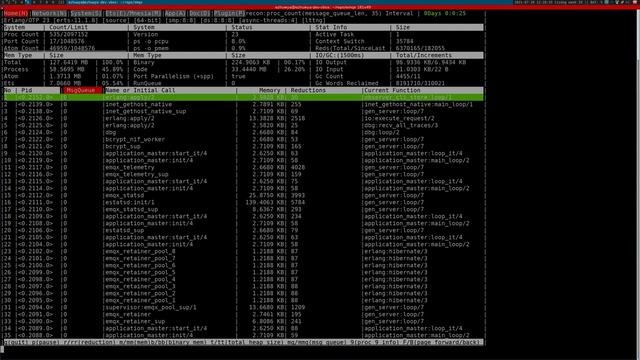640x360 pixels.
Task: Click the Name or Initial Call header
Action: 140,90
